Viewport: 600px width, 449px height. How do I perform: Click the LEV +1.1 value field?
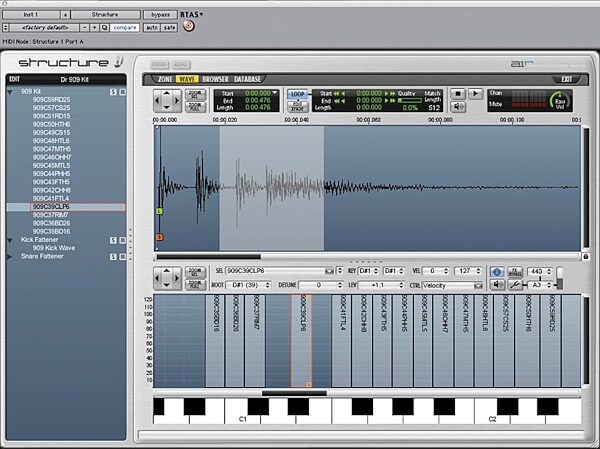[x=381, y=285]
